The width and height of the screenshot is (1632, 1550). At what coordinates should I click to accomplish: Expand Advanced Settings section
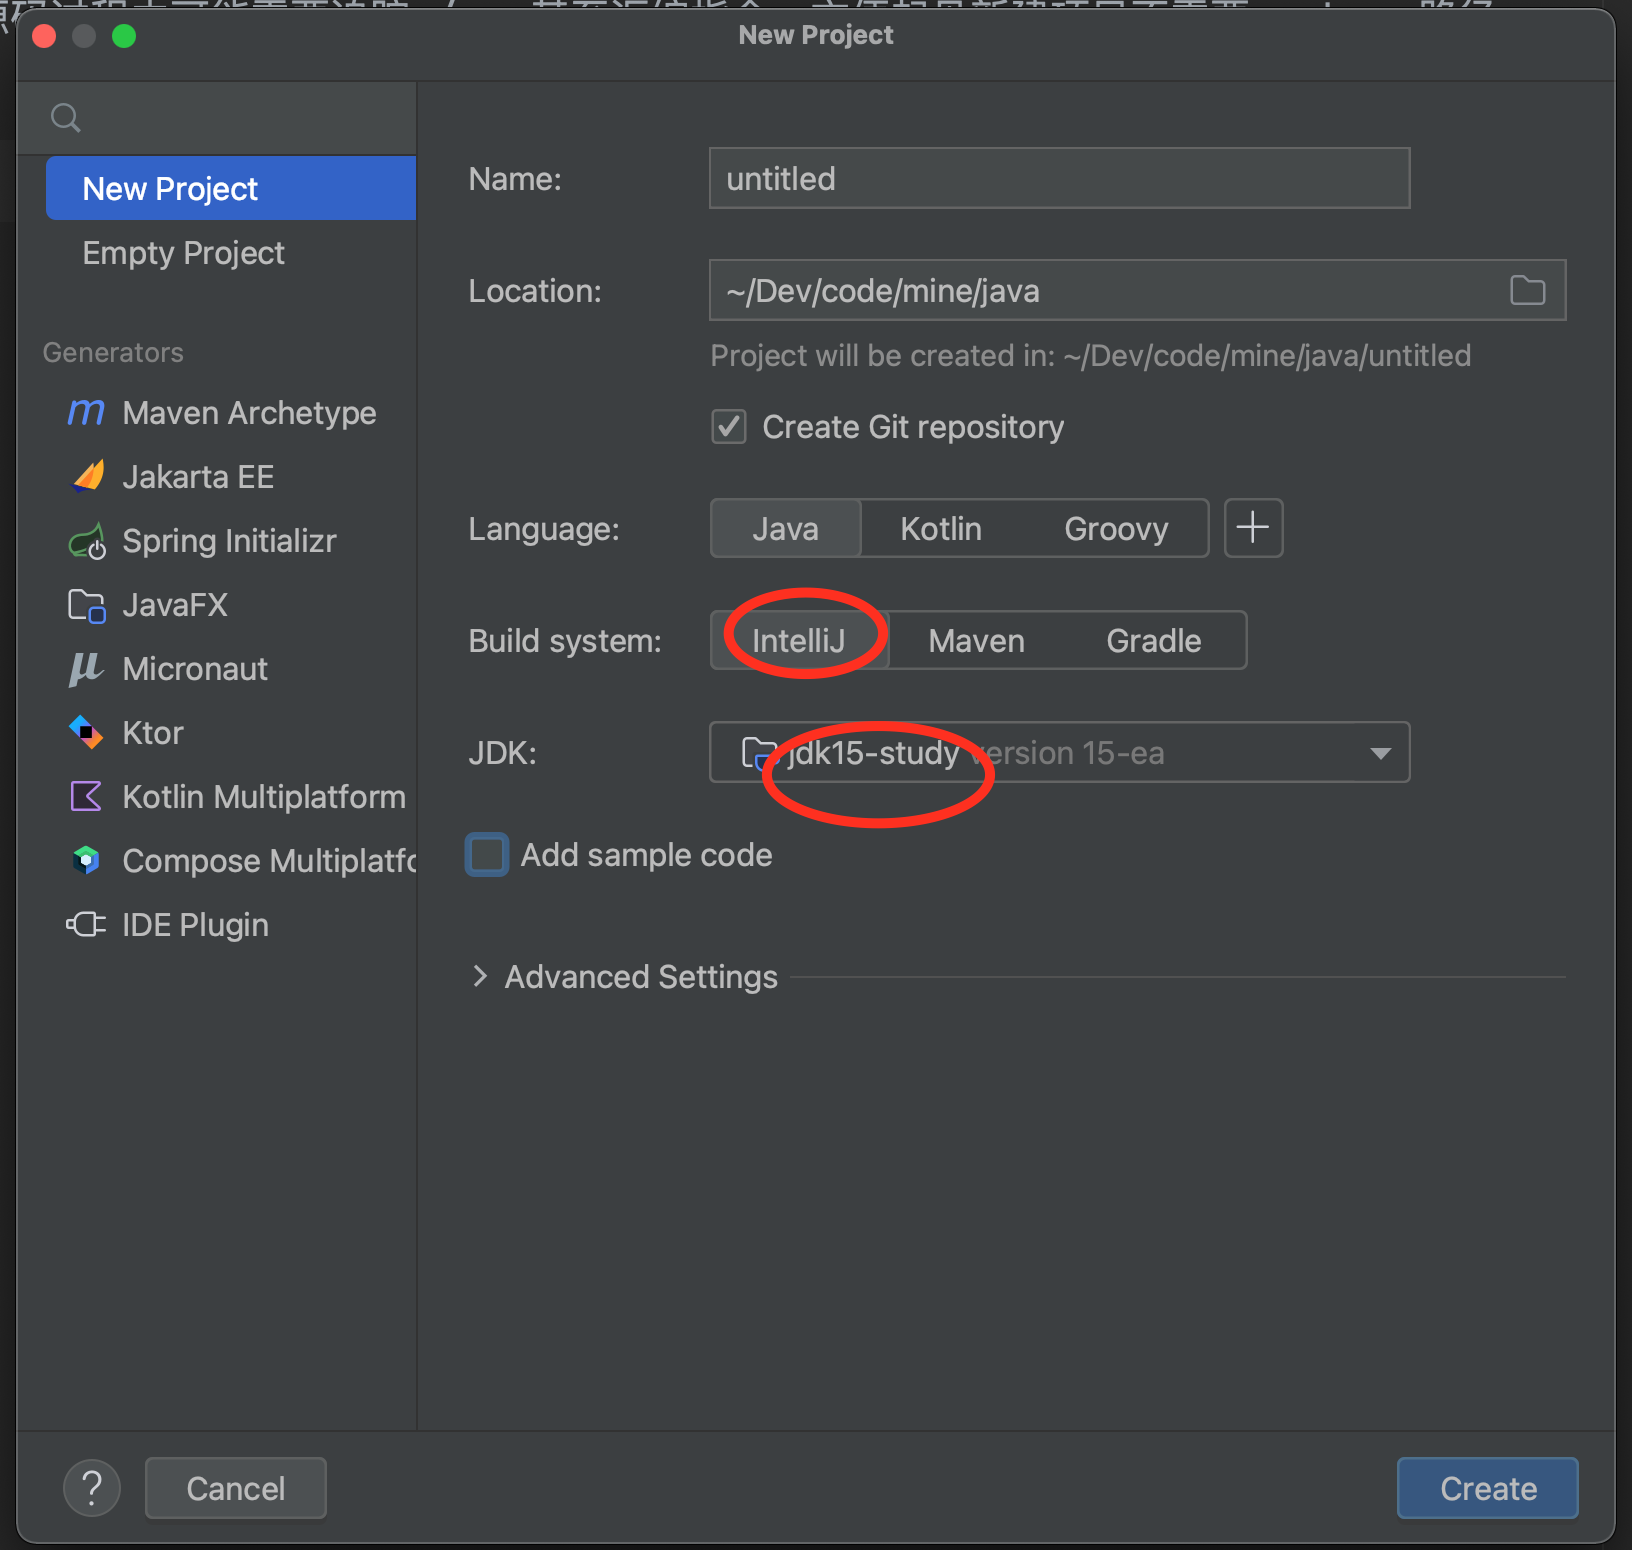coord(479,976)
